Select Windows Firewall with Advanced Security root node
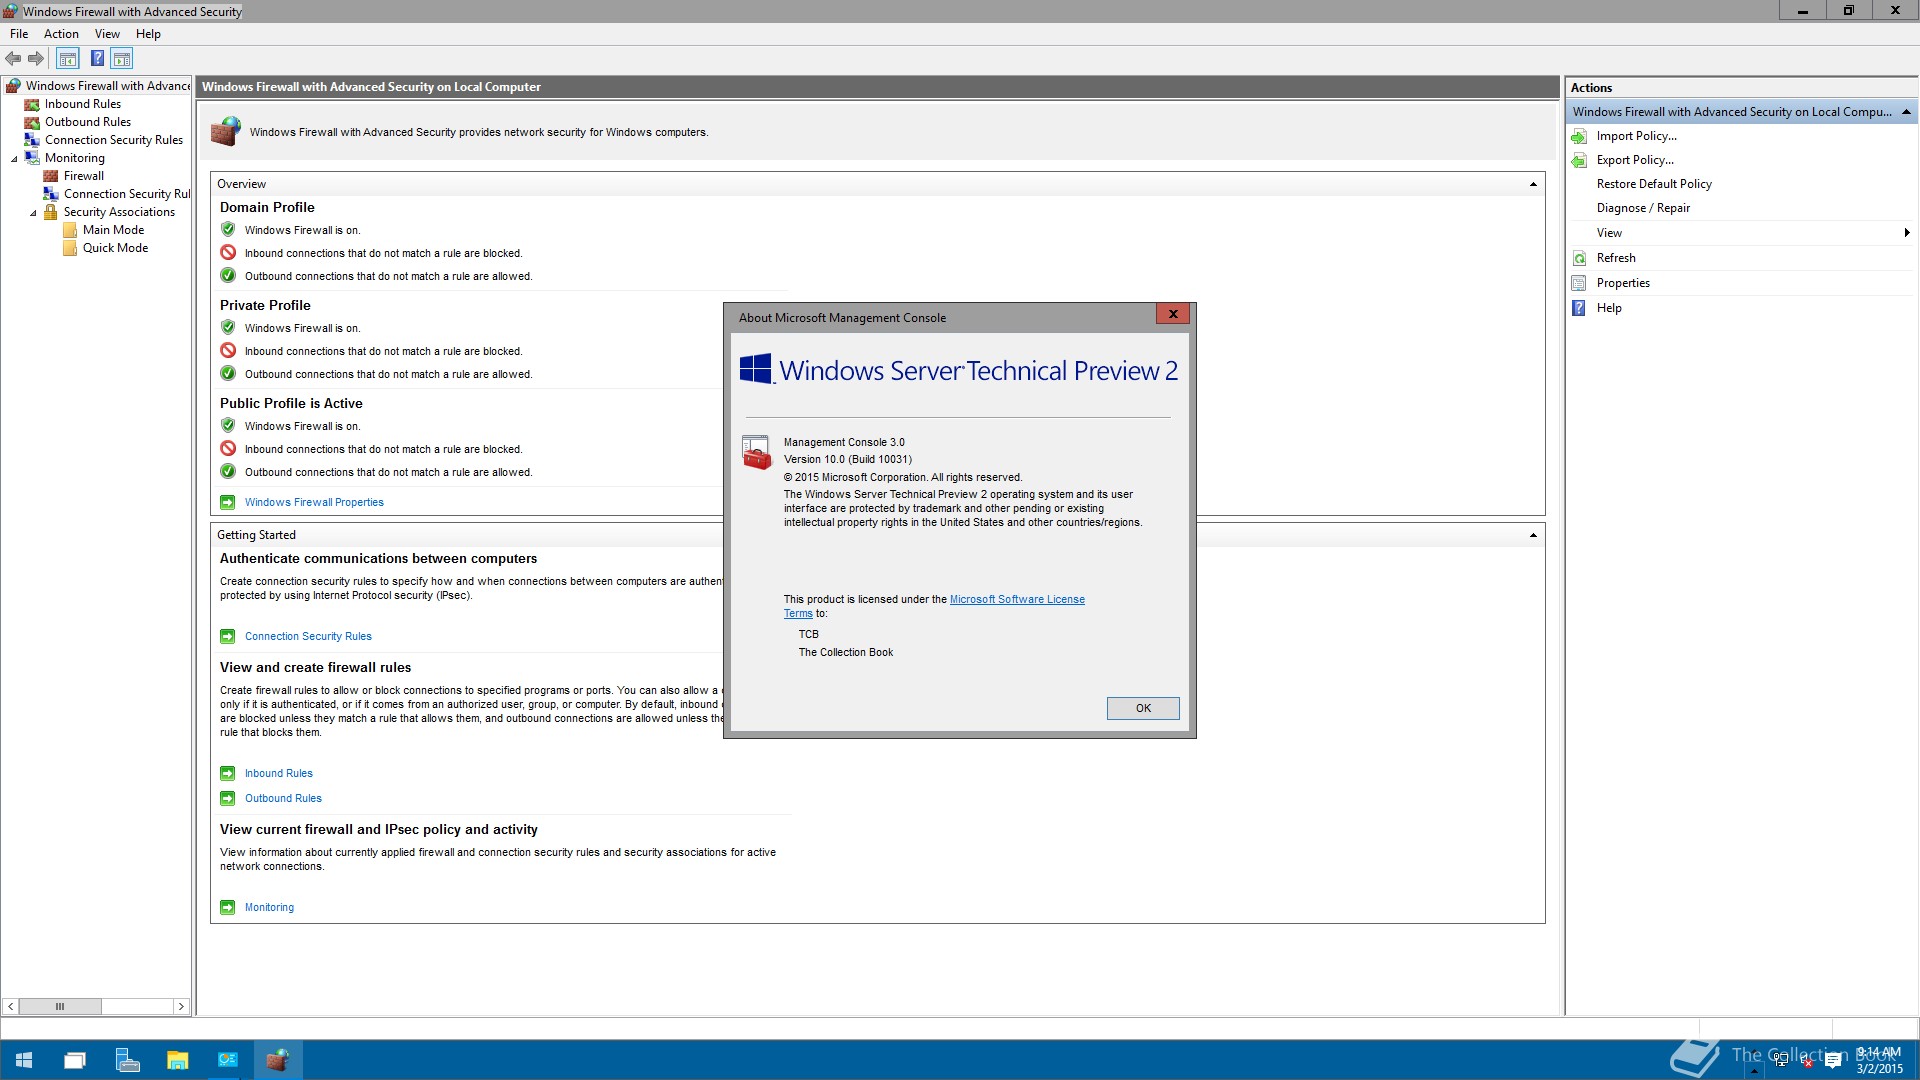This screenshot has width=1920, height=1080. (x=107, y=86)
